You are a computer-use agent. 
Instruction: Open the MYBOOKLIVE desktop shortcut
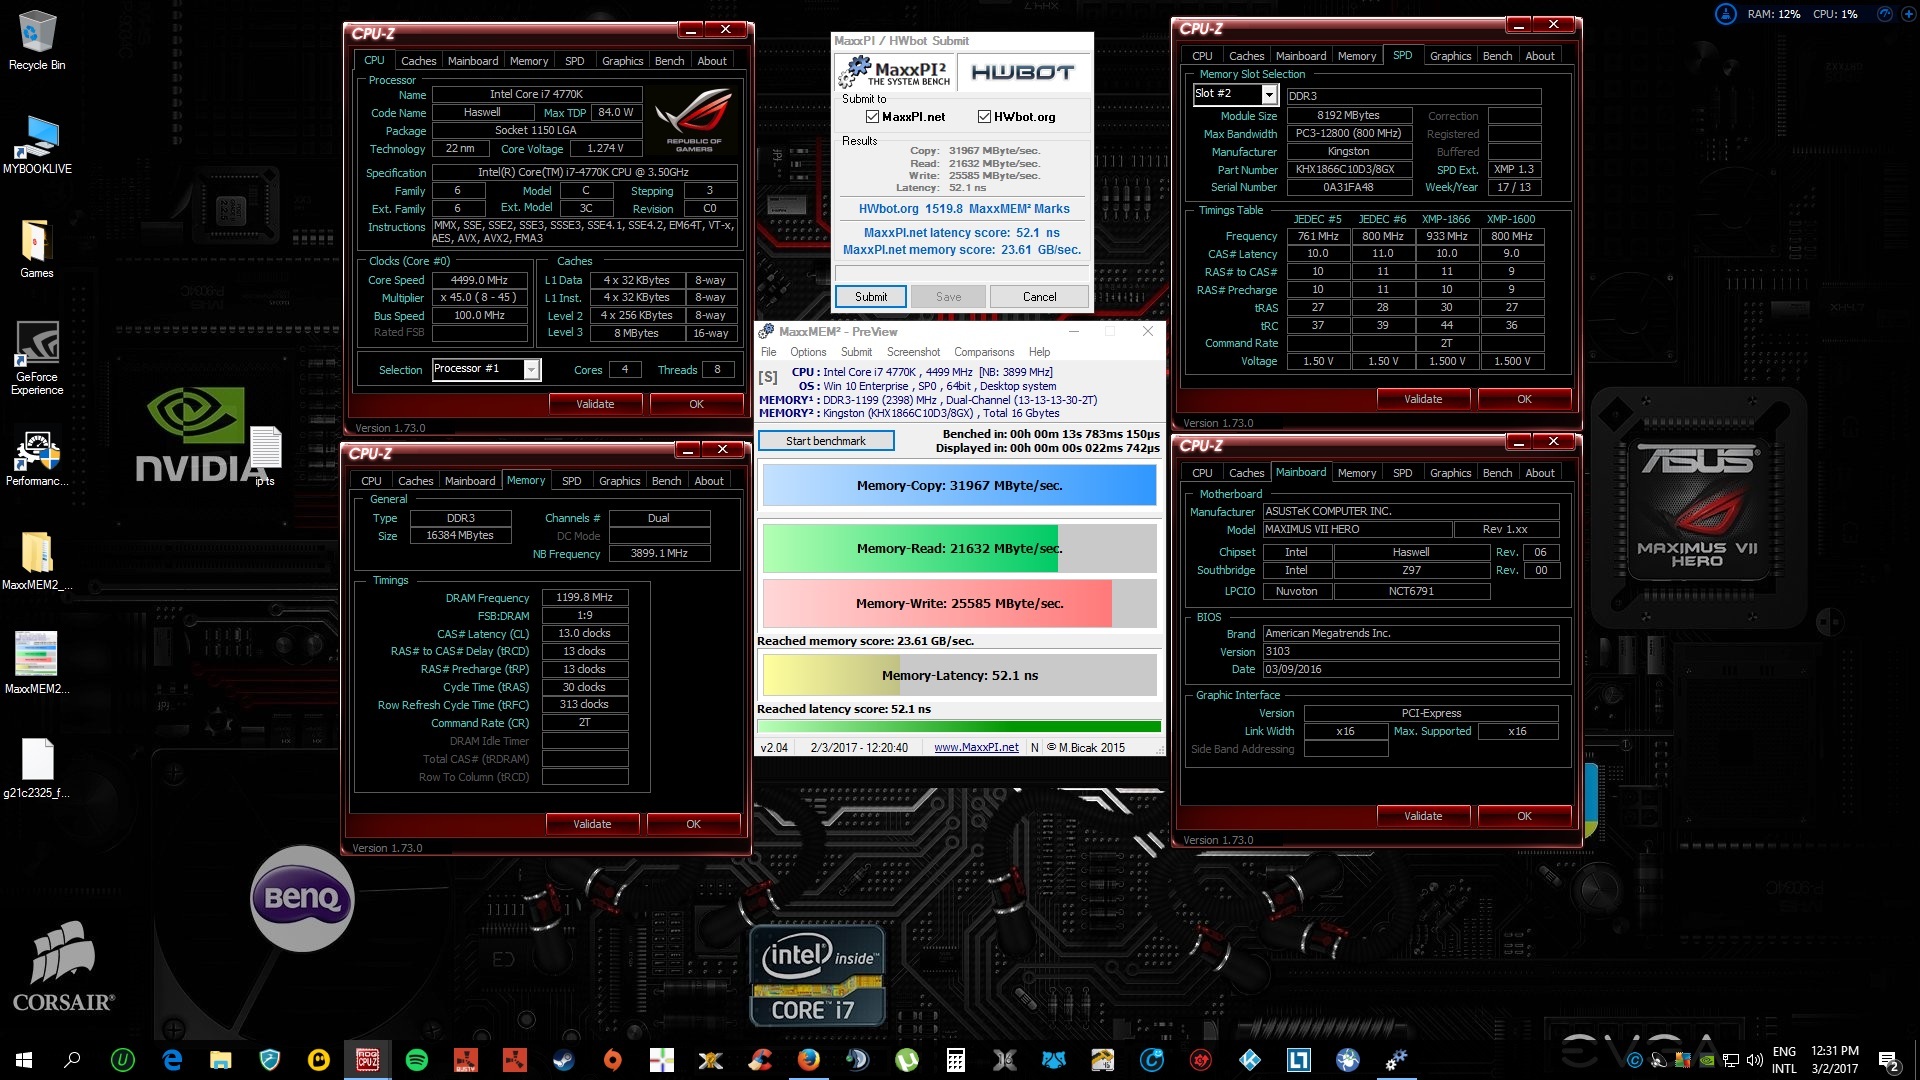point(37,145)
